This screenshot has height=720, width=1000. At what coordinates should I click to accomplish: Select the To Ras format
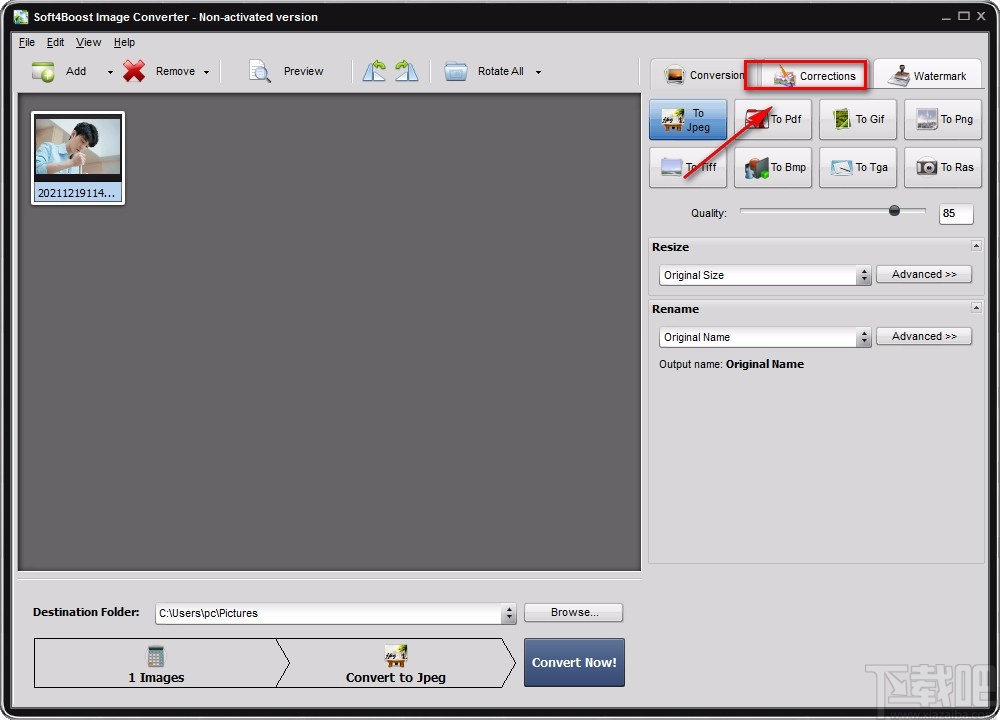[943, 167]
